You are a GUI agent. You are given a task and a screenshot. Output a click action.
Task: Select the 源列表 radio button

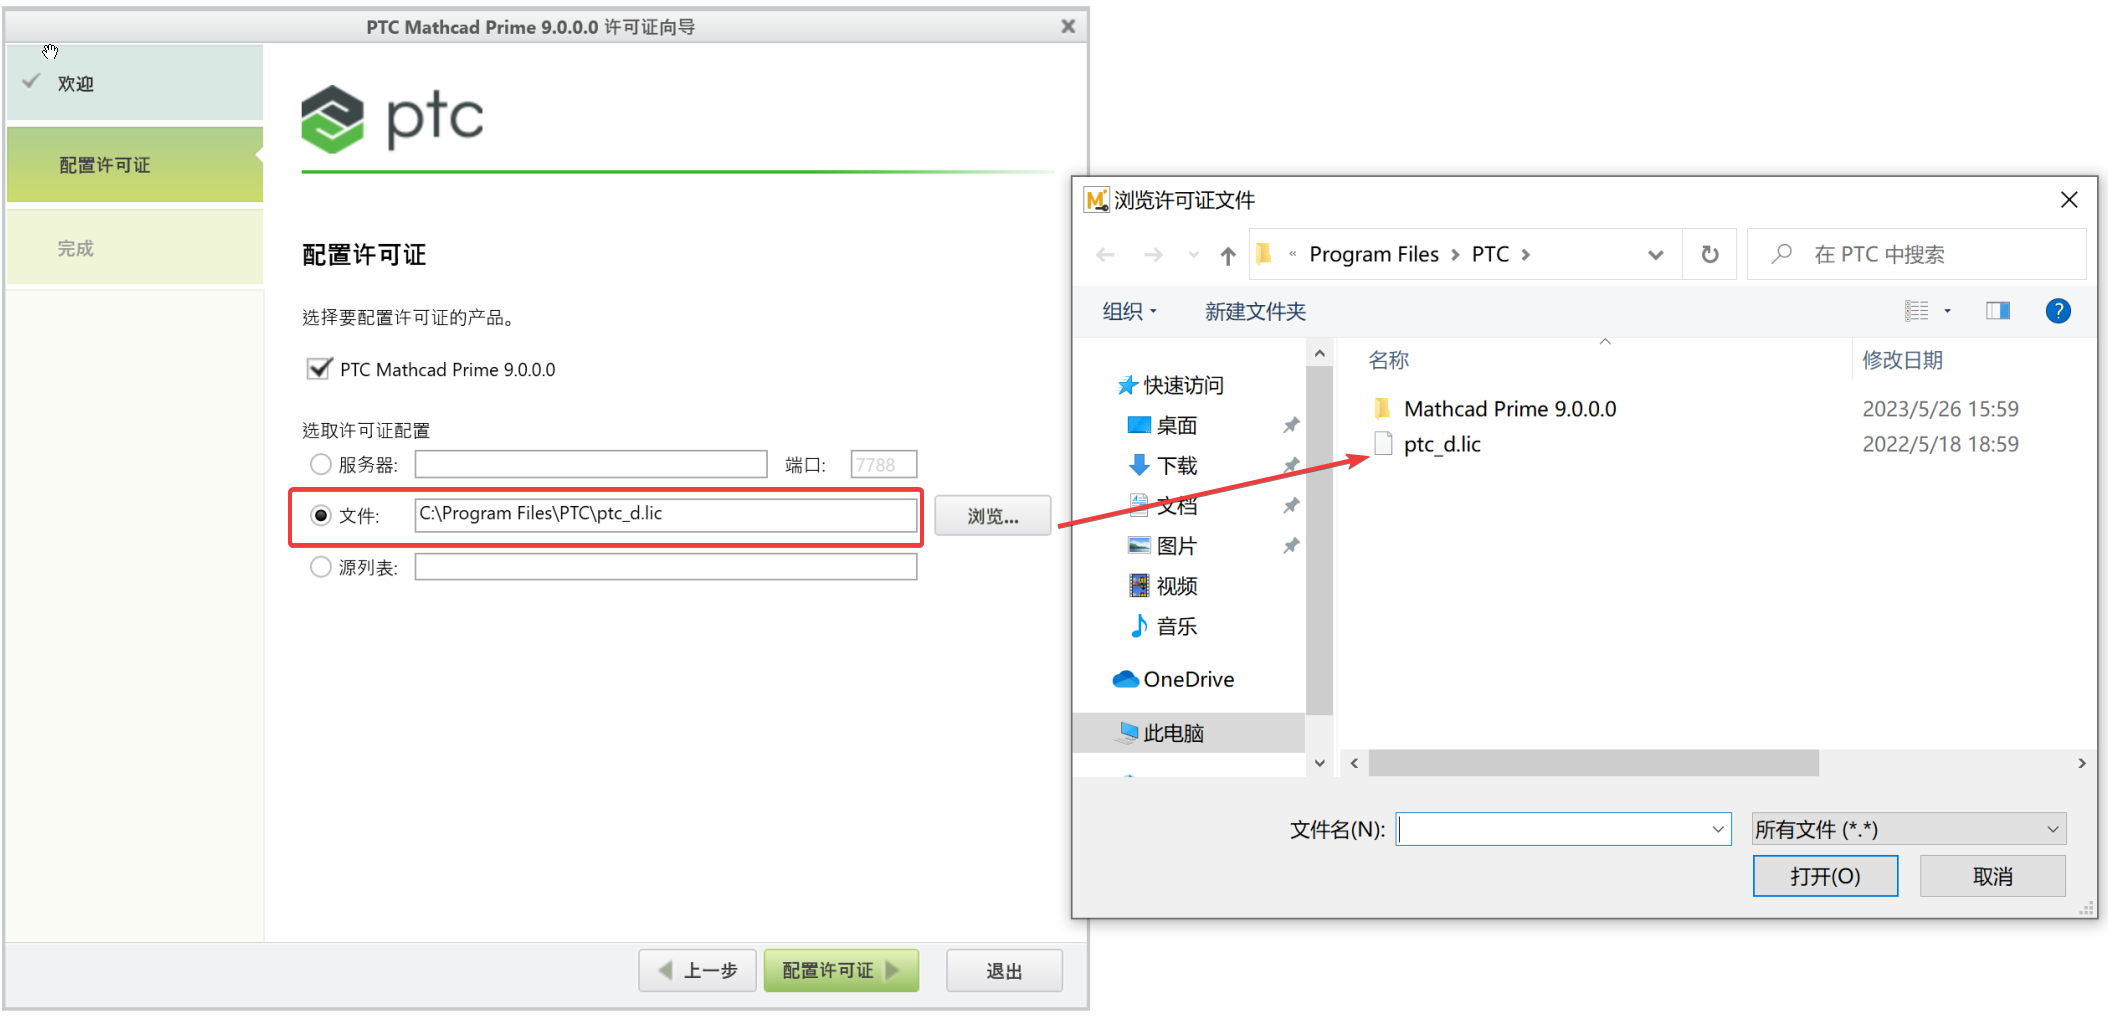(x=320, y=567)
